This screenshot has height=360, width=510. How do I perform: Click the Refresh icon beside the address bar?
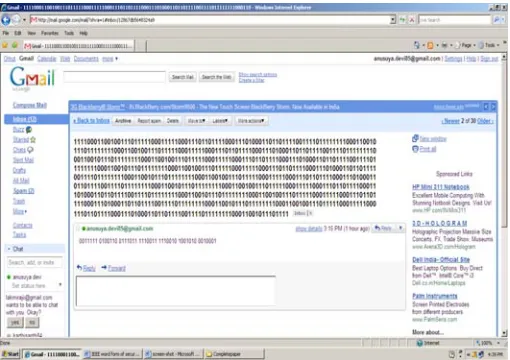tap(403, 20)
